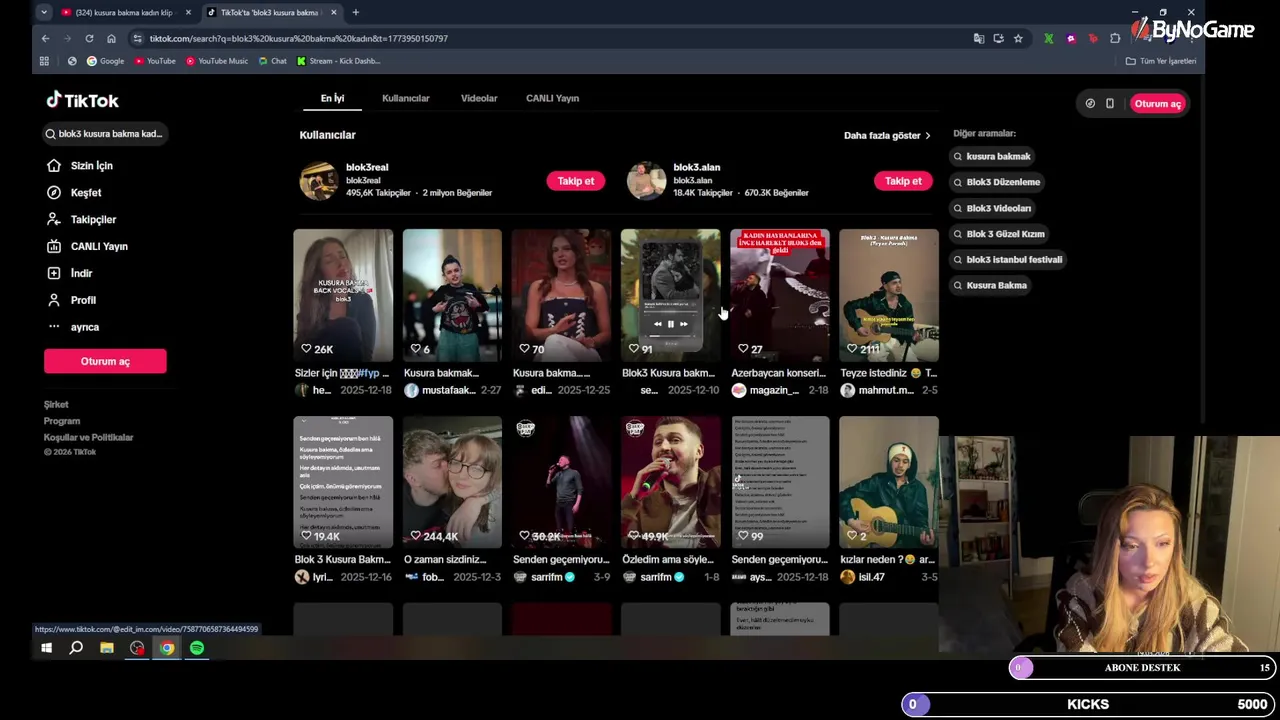This screenshot has height=720, width=1280.
Task: Open Chrome three-dot menu
Action: point(1192,38)
